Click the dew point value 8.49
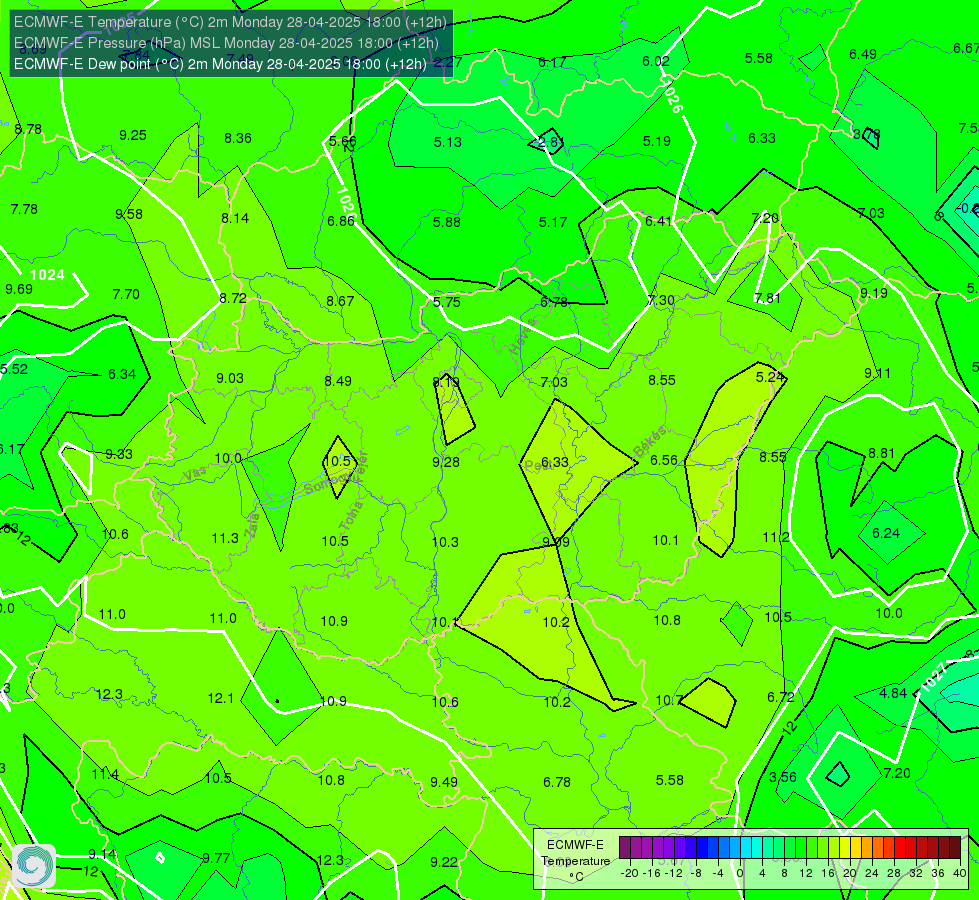Viewport: 979px width, 900px height. click(338, 381)
